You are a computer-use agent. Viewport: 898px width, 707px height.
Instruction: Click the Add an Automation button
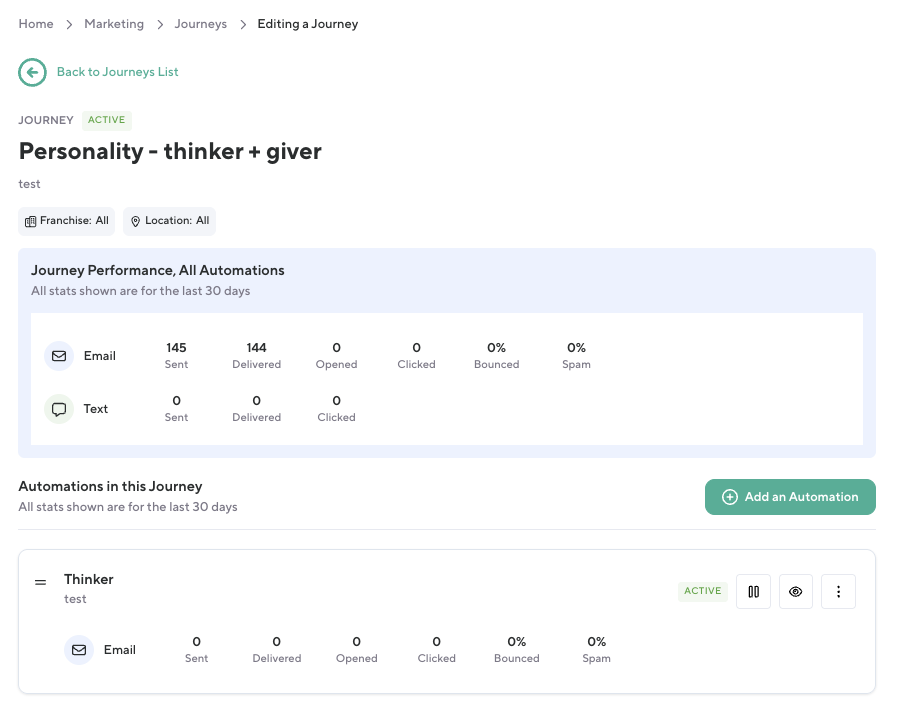[x=790, y=497]
